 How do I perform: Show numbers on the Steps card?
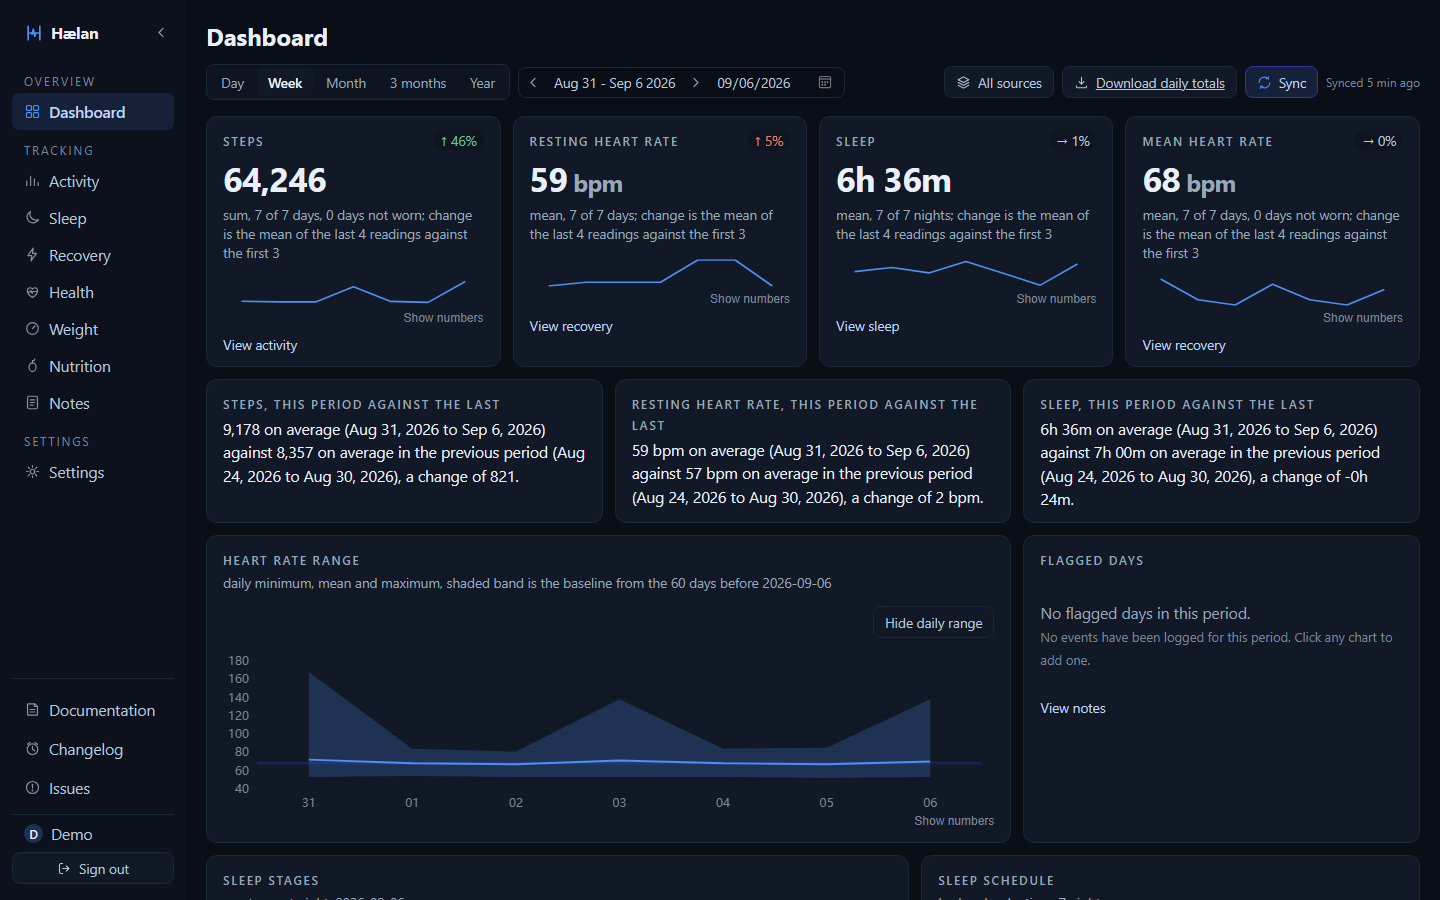(443, 317)
